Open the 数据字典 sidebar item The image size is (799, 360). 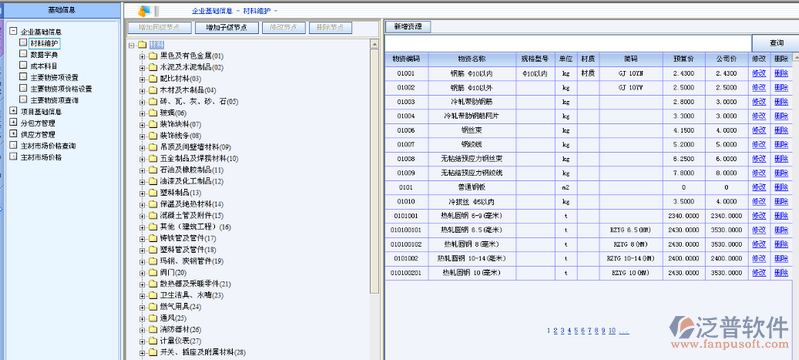click(x=44, y=54)
